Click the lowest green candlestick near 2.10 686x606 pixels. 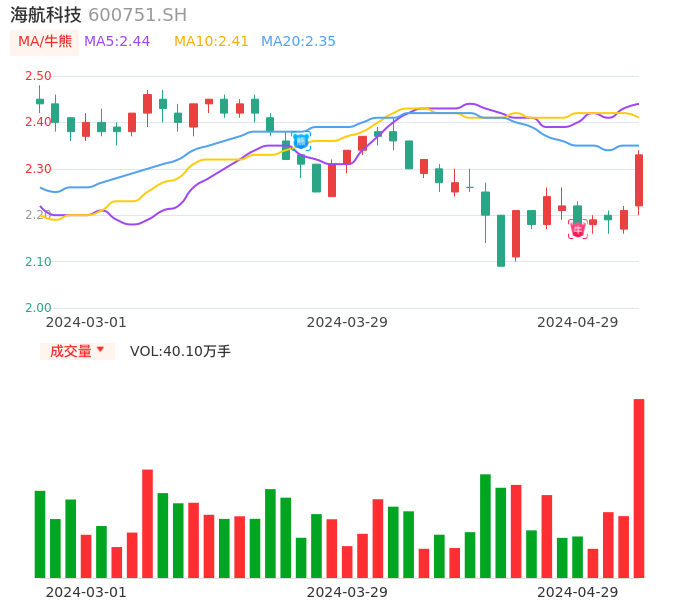tap(501, 241)
